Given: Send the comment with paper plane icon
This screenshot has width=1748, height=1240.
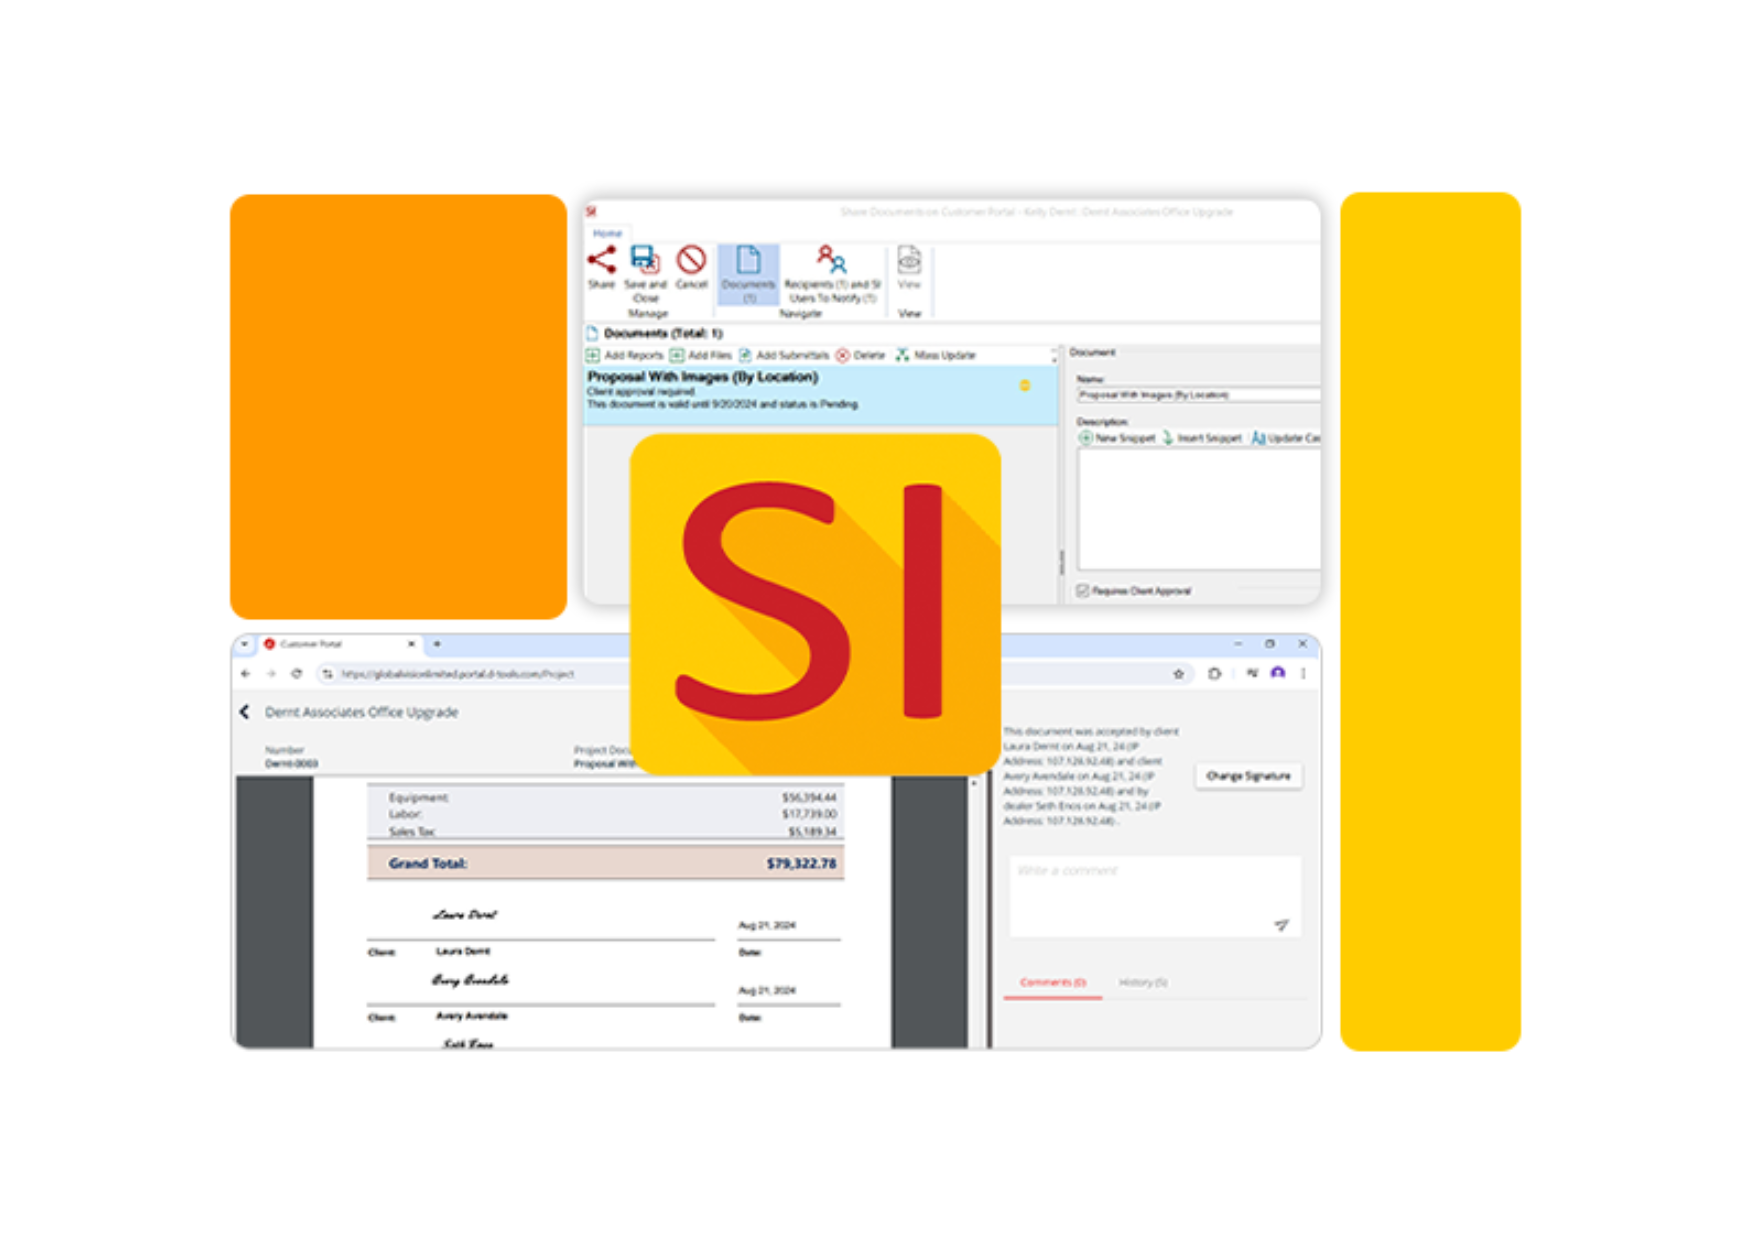Looking at the screenshot, I should tap(1281, 925).
